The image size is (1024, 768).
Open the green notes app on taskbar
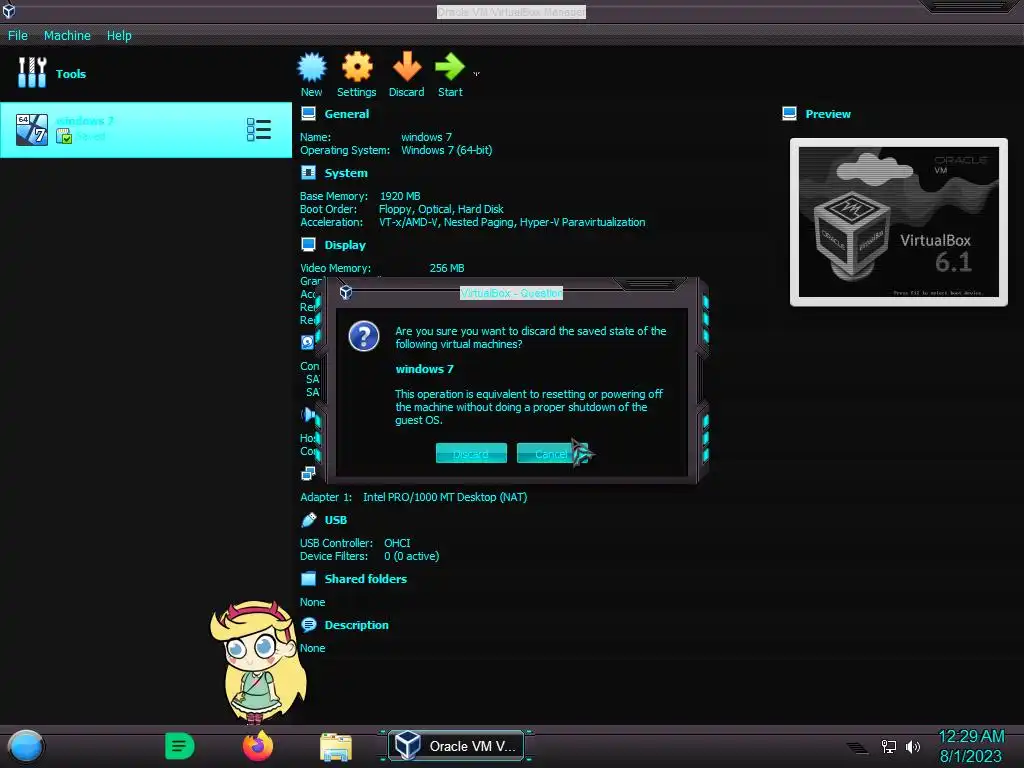(x=180, y=746)
